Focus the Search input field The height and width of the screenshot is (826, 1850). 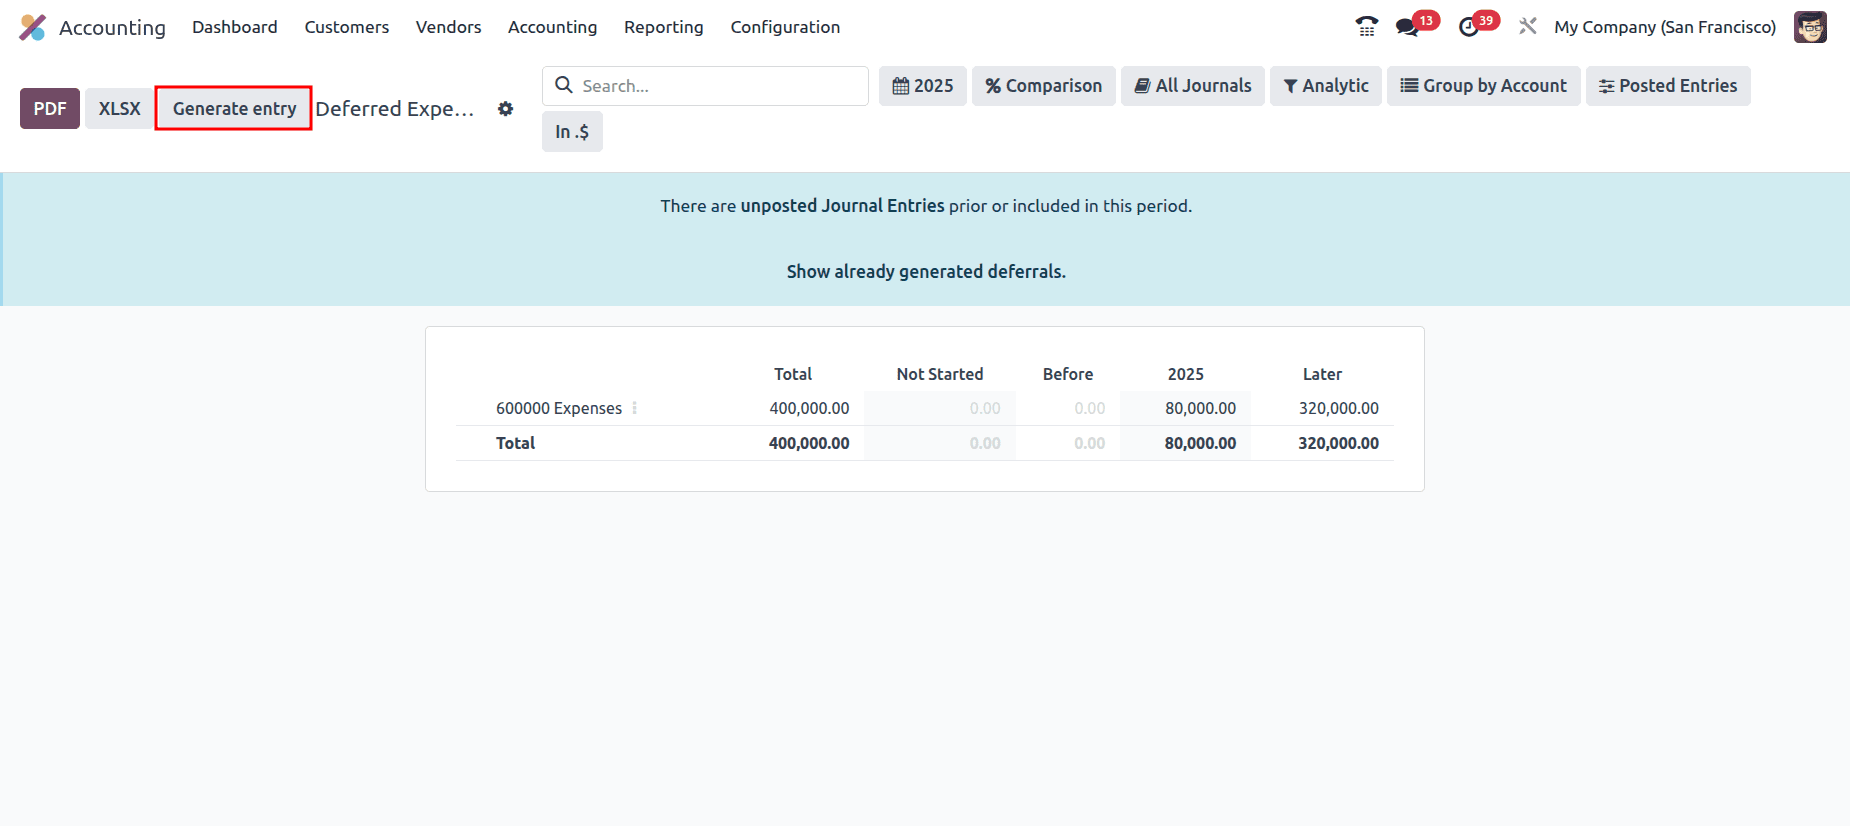[705, 86]
